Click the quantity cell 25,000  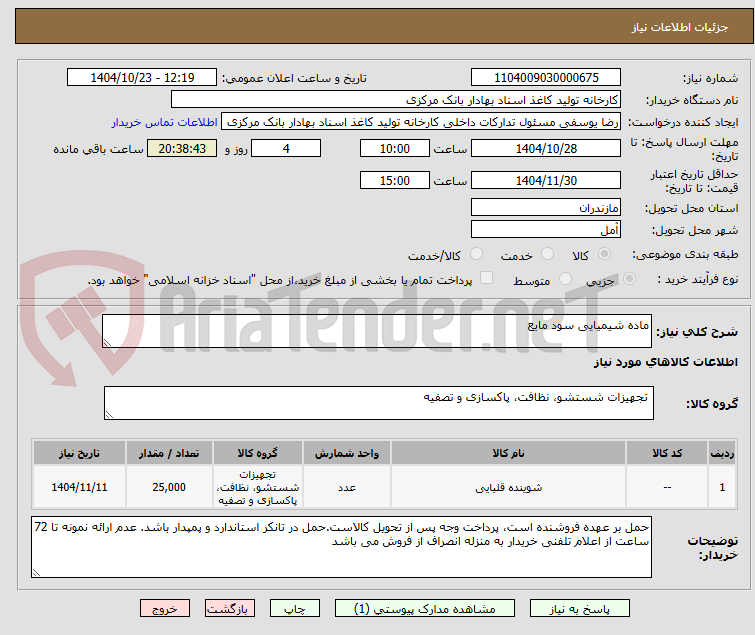[169, 487]
